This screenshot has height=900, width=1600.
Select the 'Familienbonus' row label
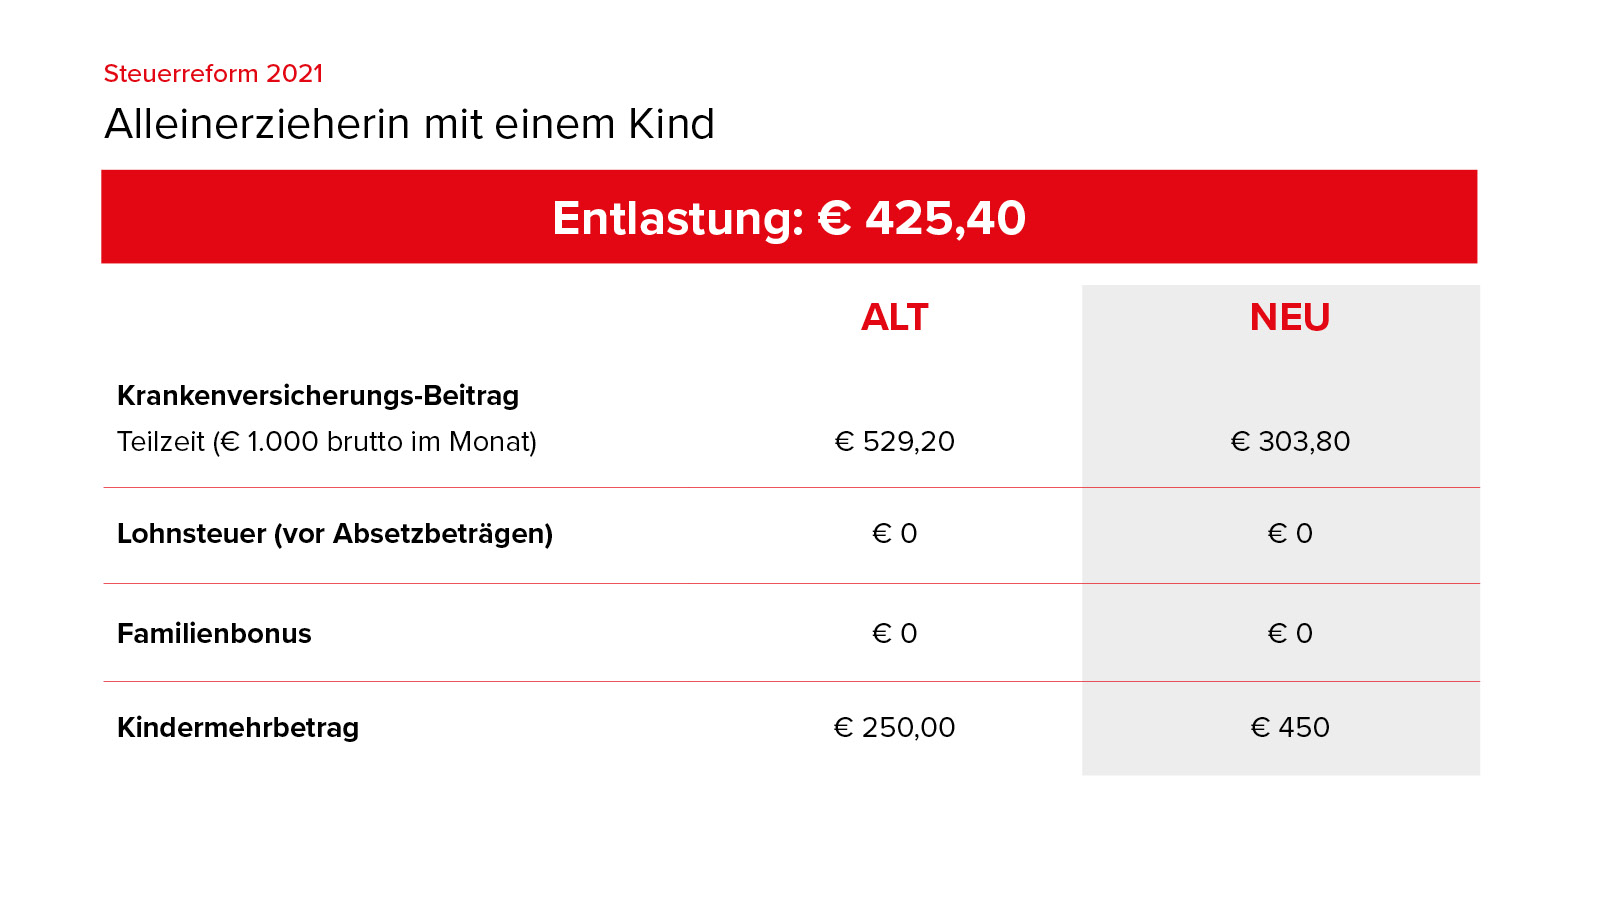point(214,634)
